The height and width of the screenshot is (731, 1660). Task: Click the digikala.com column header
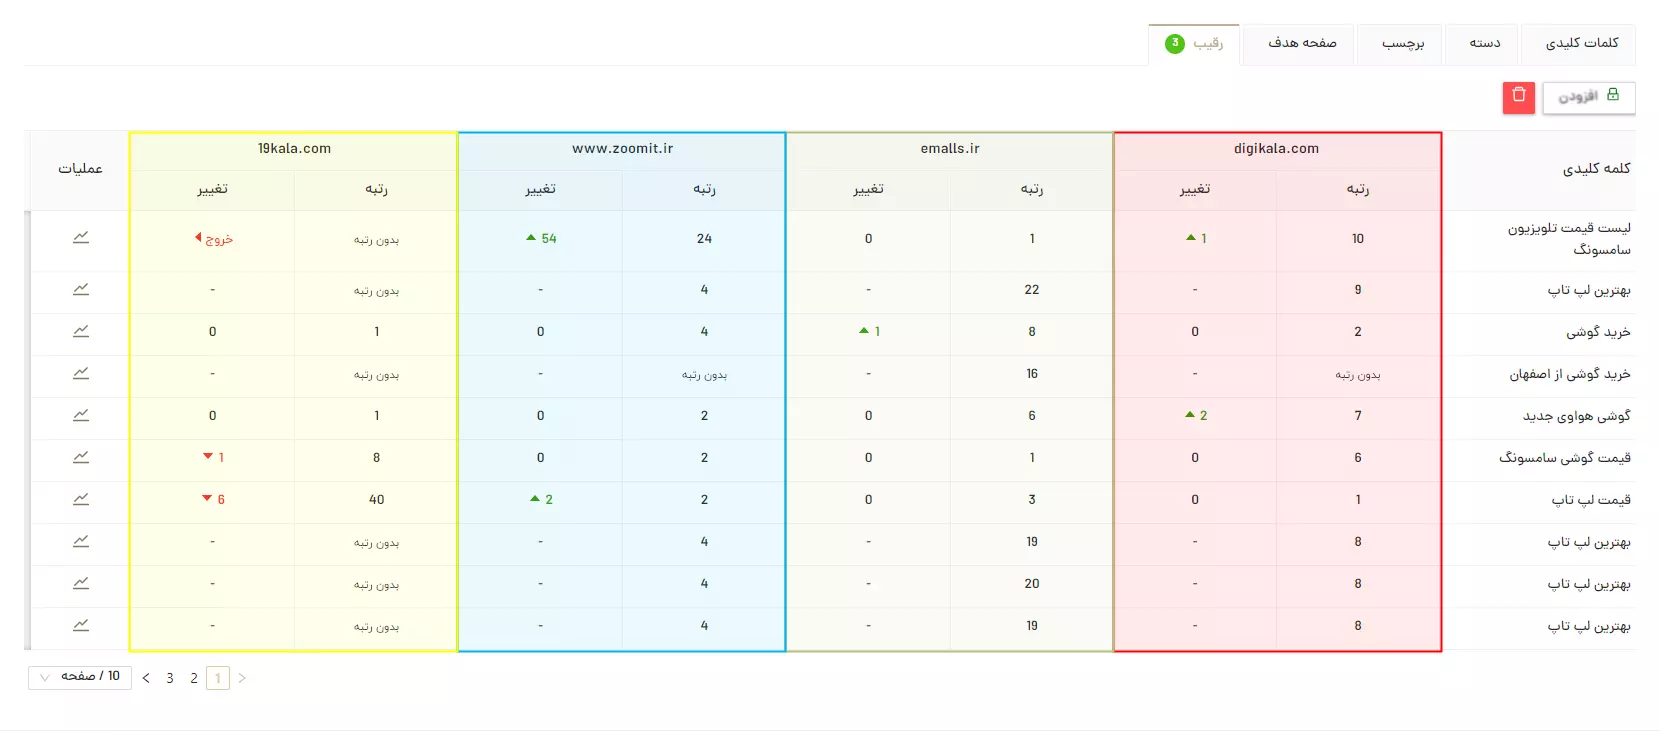pyautogui.click(x=1276, y=149)
